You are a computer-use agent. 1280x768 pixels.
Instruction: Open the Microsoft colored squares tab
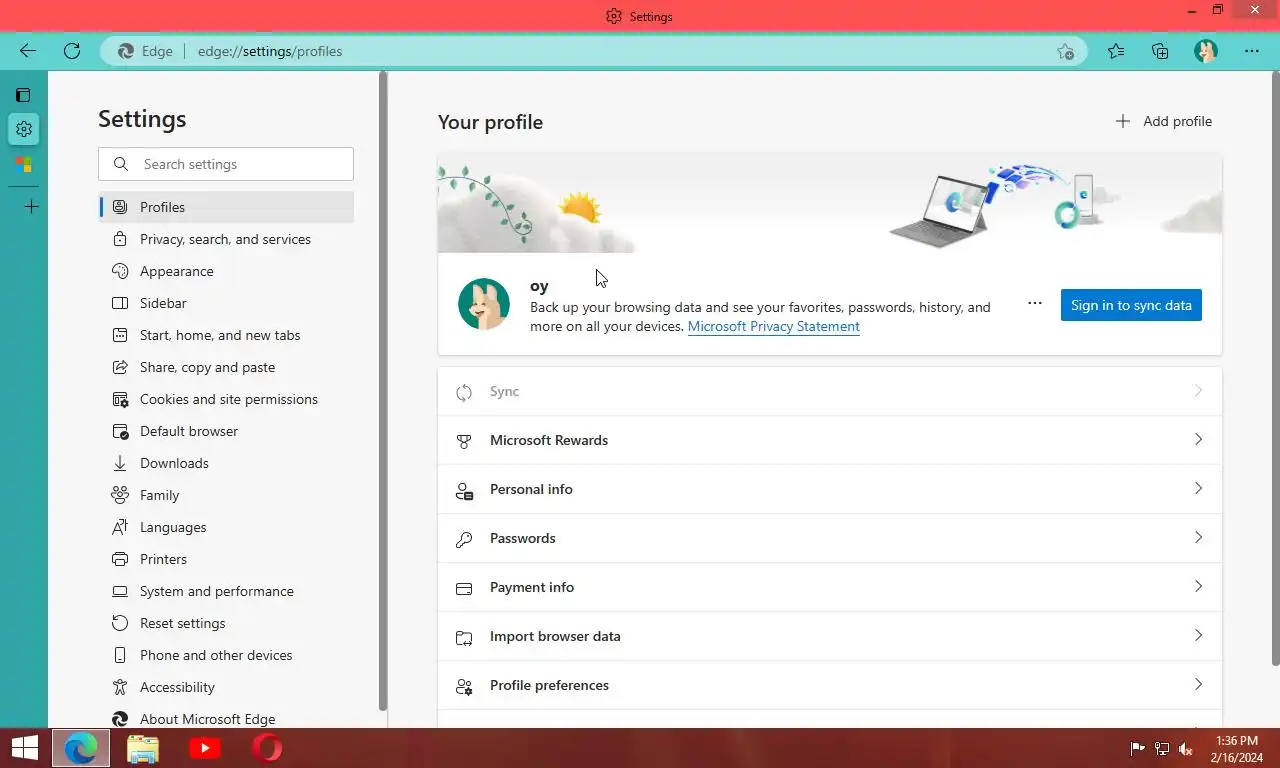click(24, 165)
